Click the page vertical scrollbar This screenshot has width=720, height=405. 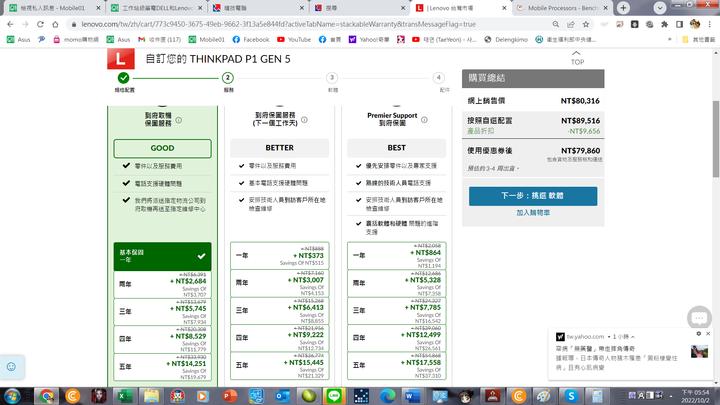point(716,138)
